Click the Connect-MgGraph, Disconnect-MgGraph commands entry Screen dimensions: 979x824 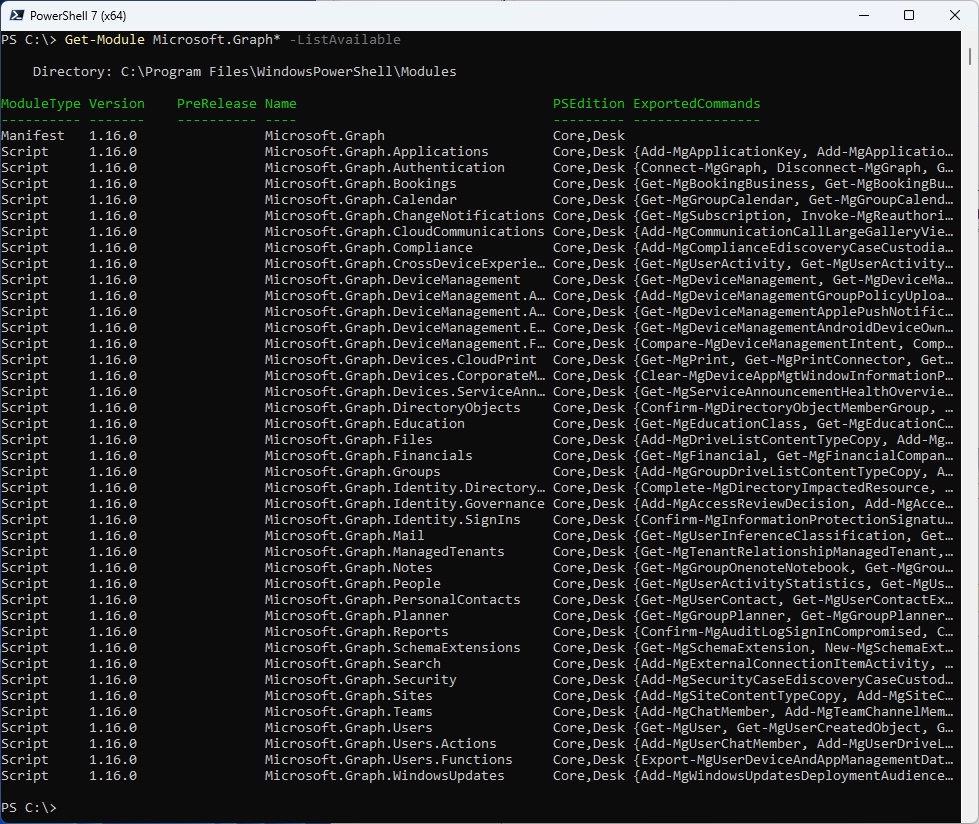tap(794, 168)
